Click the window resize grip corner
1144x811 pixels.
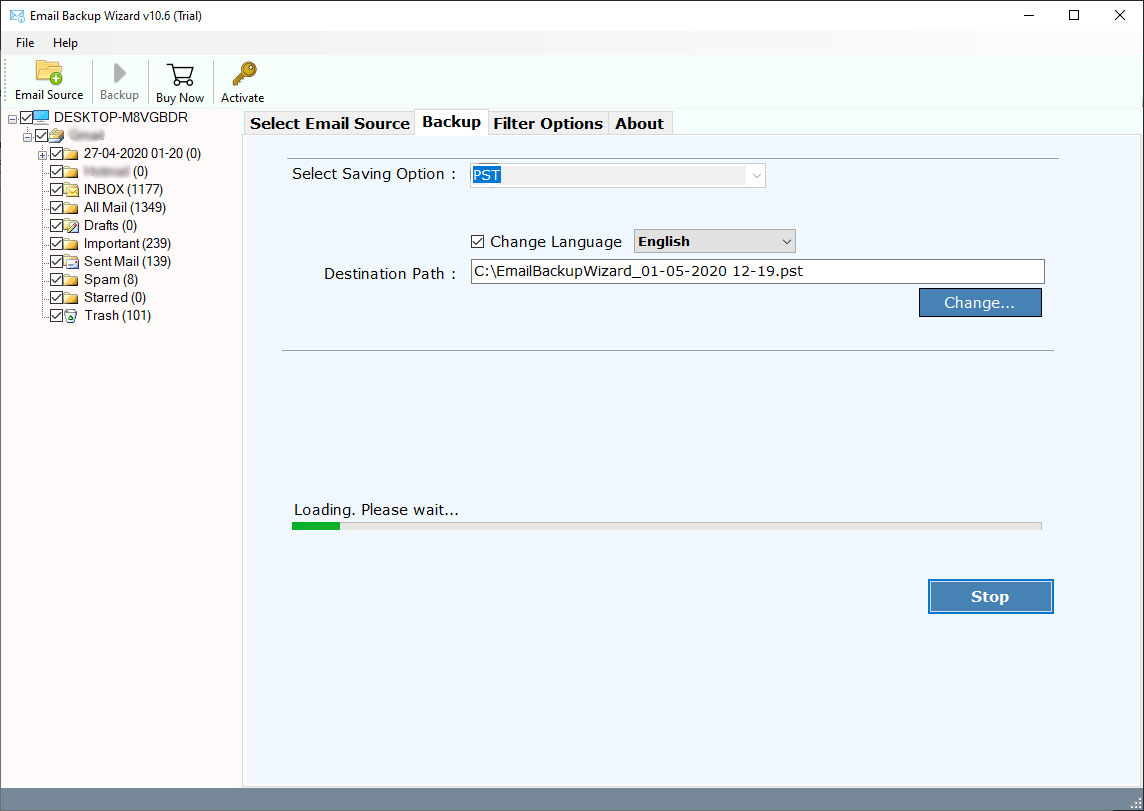(x=1135, y=803)
